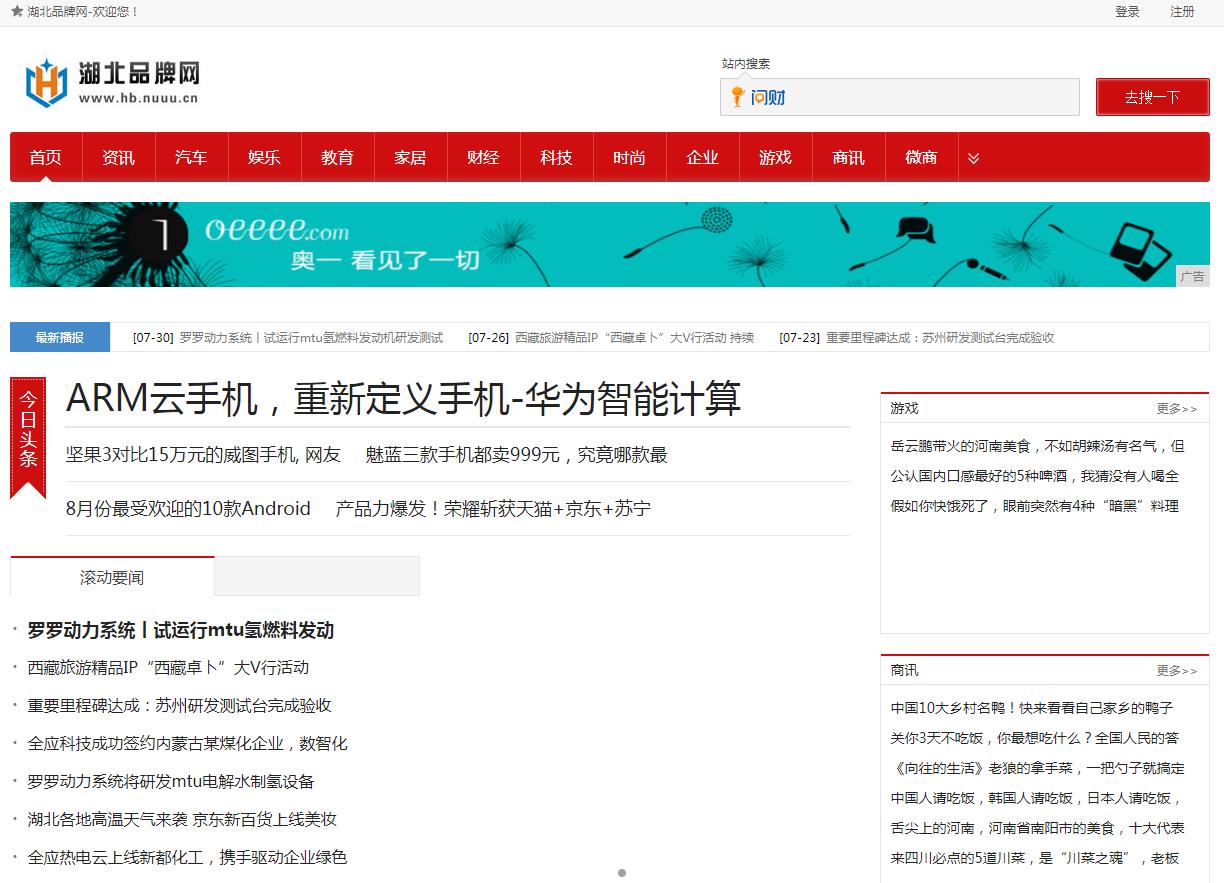Open 岳云鹏带火的河南美食 article
The width and height of the screenshot is (1224, 883).
point(1037,446)
